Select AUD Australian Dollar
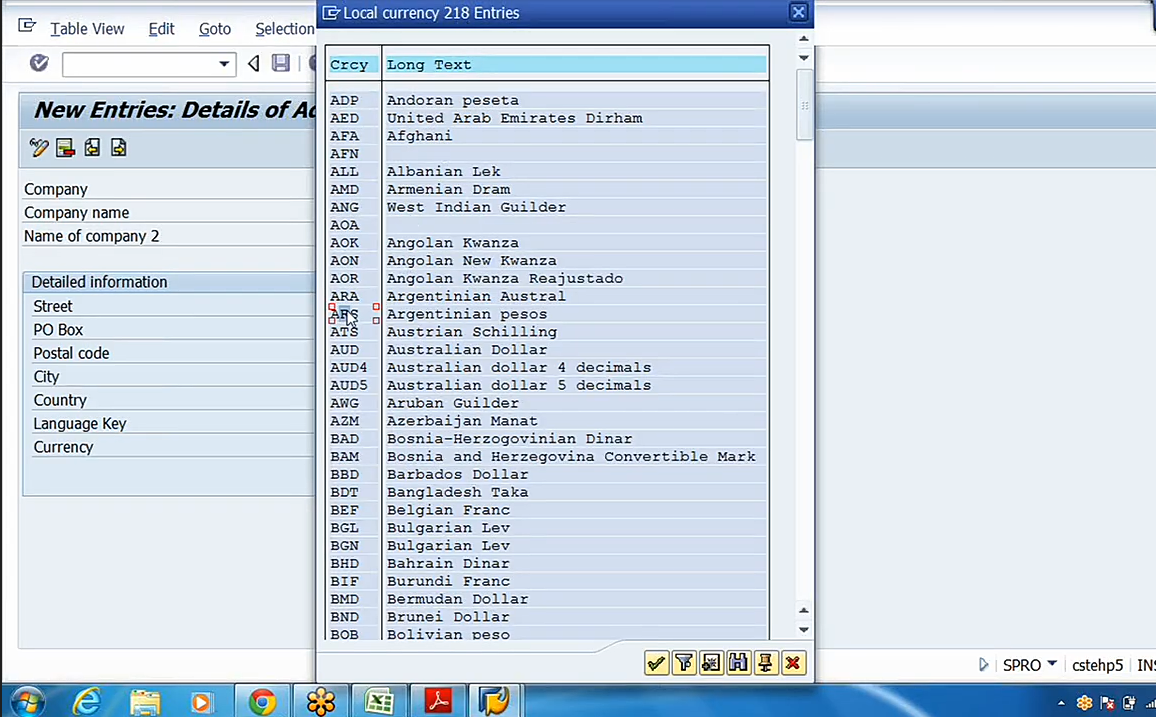1156x717 pixels. click(x=548, y=350)
